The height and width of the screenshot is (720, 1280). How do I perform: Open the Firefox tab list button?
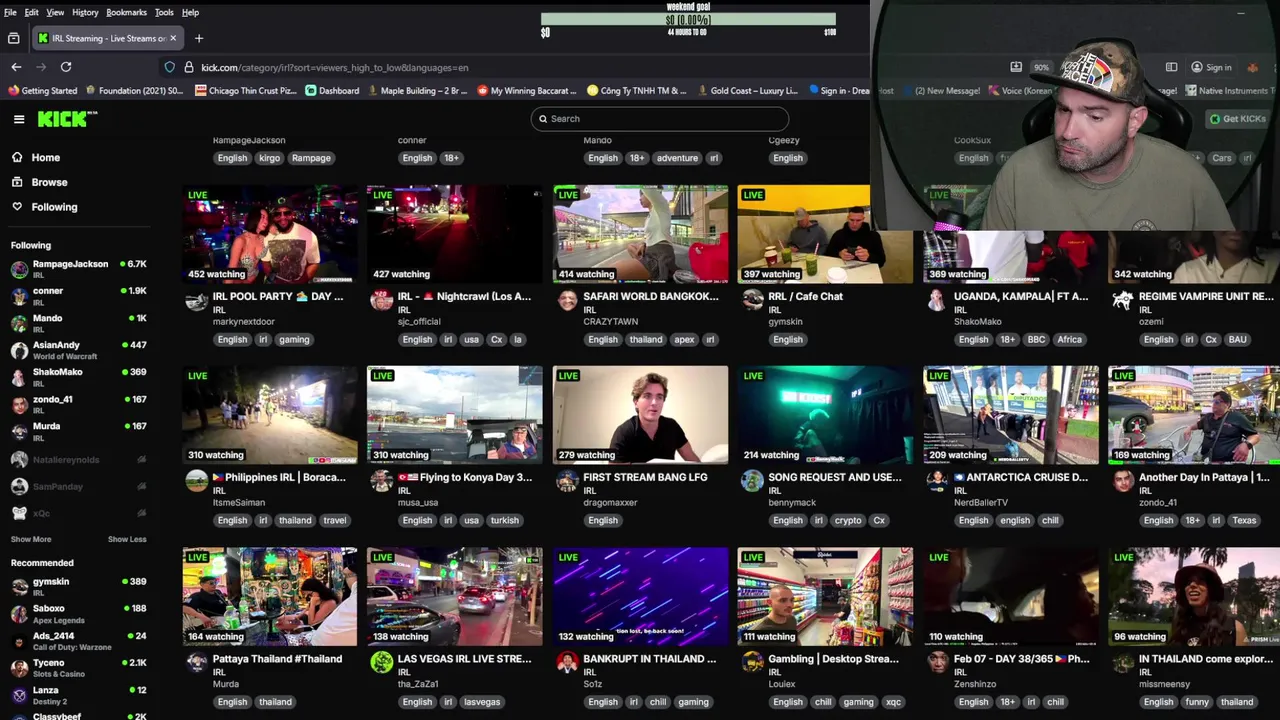pyautogui.click(x=13, y=38)
